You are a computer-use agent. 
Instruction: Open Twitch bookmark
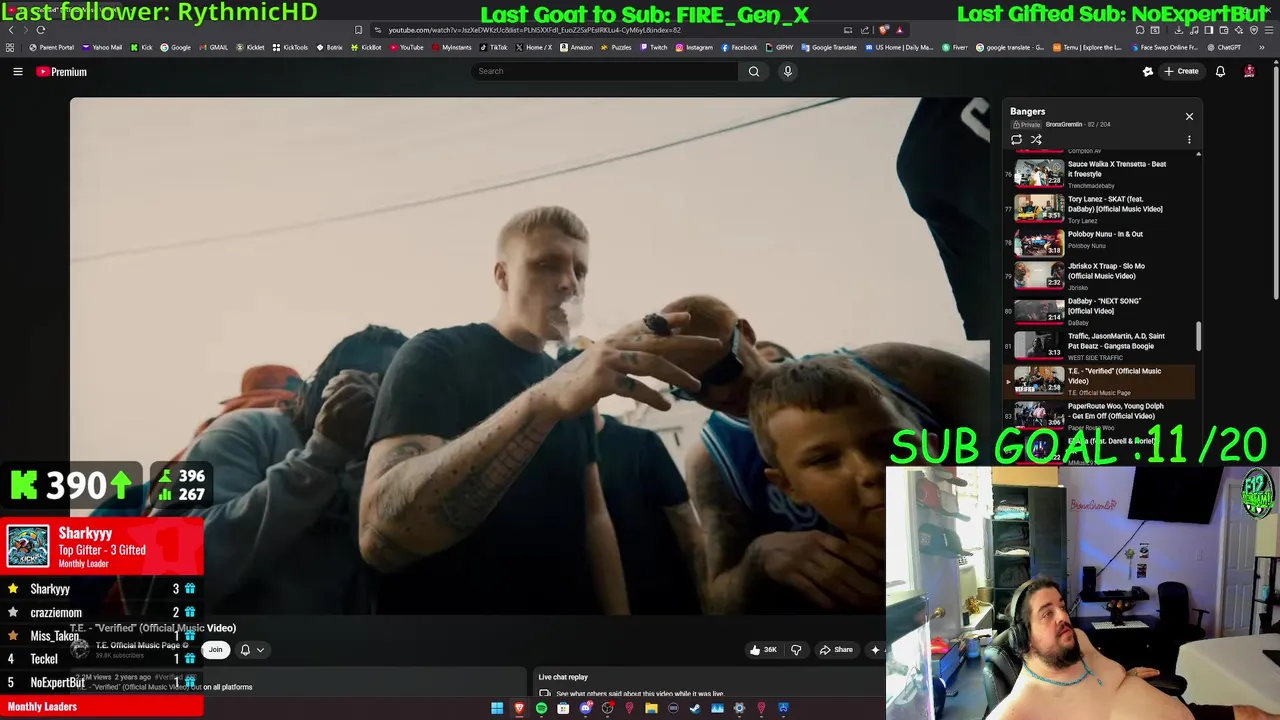(653, 47)
